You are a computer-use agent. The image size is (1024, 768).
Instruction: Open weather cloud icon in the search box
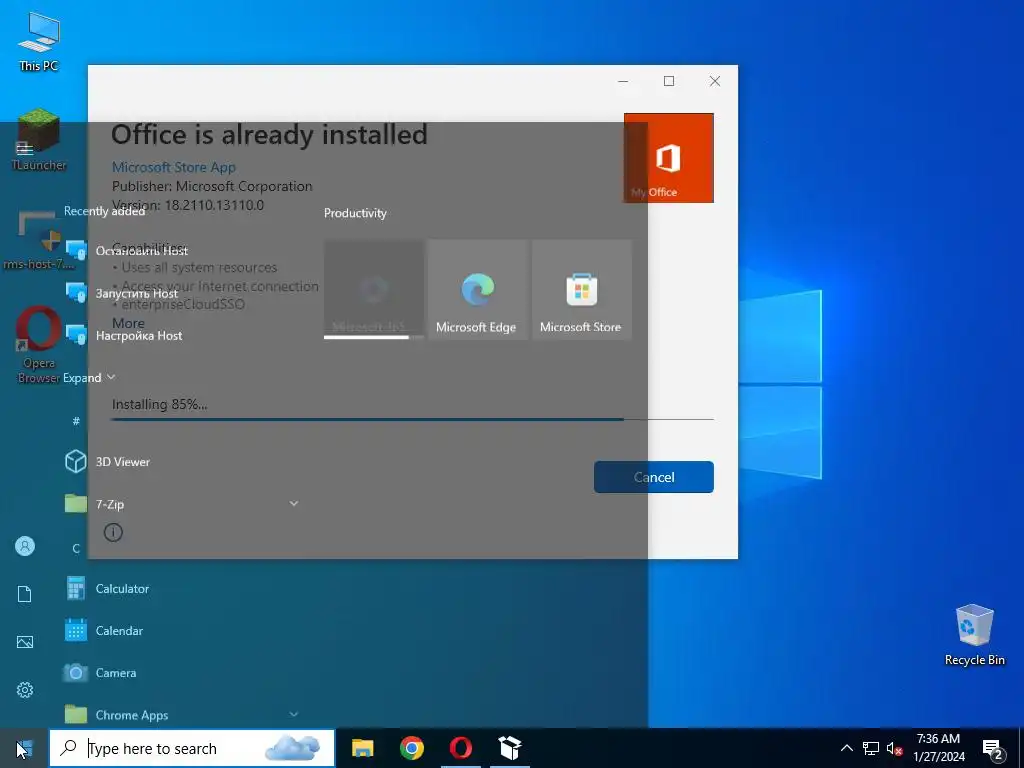(x=292, y=747)
